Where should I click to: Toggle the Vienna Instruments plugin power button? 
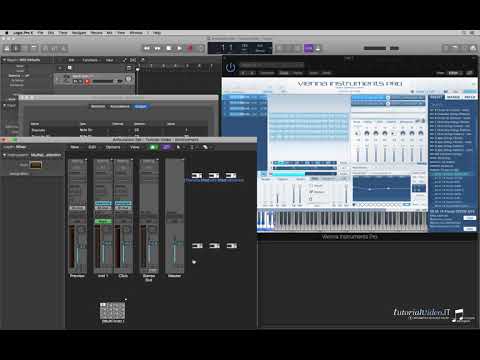click(230, 68)
